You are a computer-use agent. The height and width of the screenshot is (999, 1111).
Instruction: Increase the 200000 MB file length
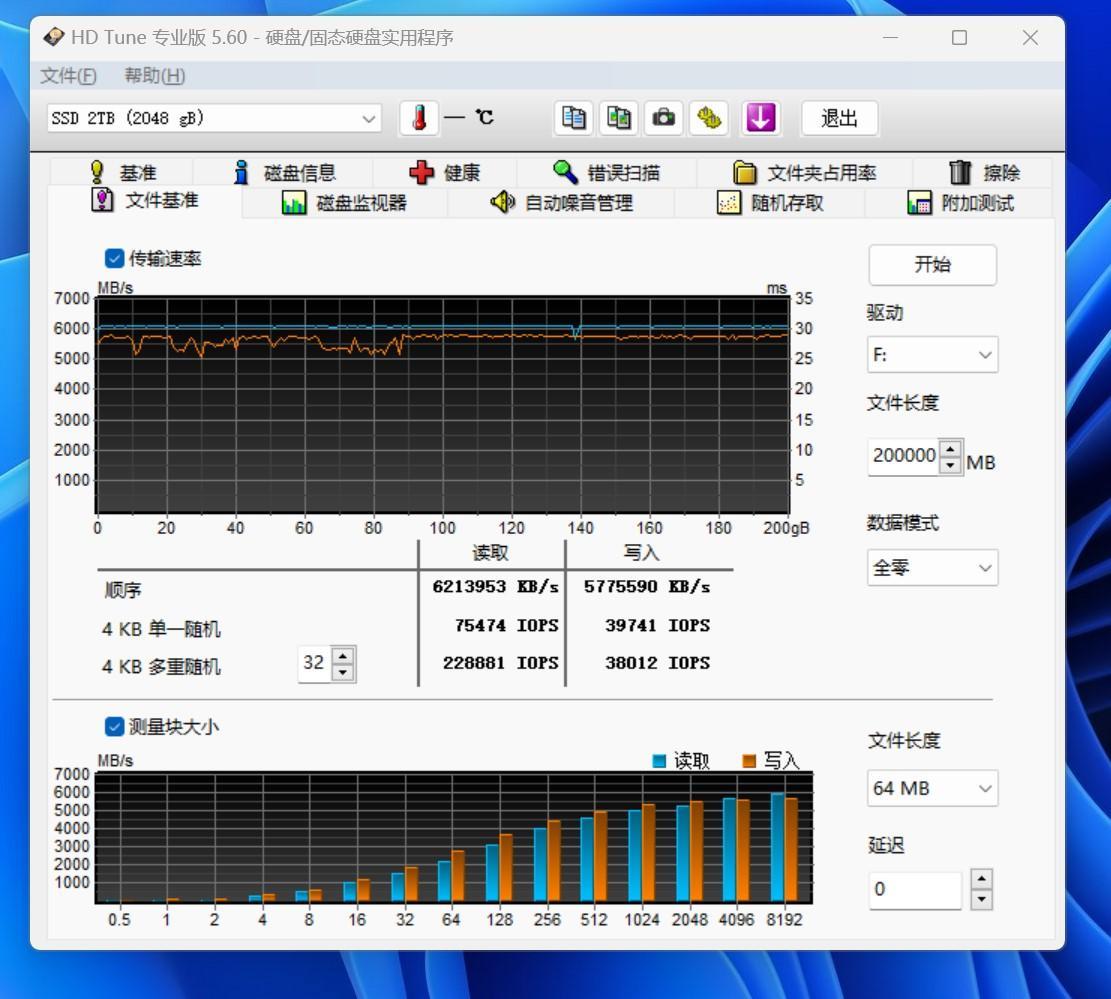click(950, 448)
